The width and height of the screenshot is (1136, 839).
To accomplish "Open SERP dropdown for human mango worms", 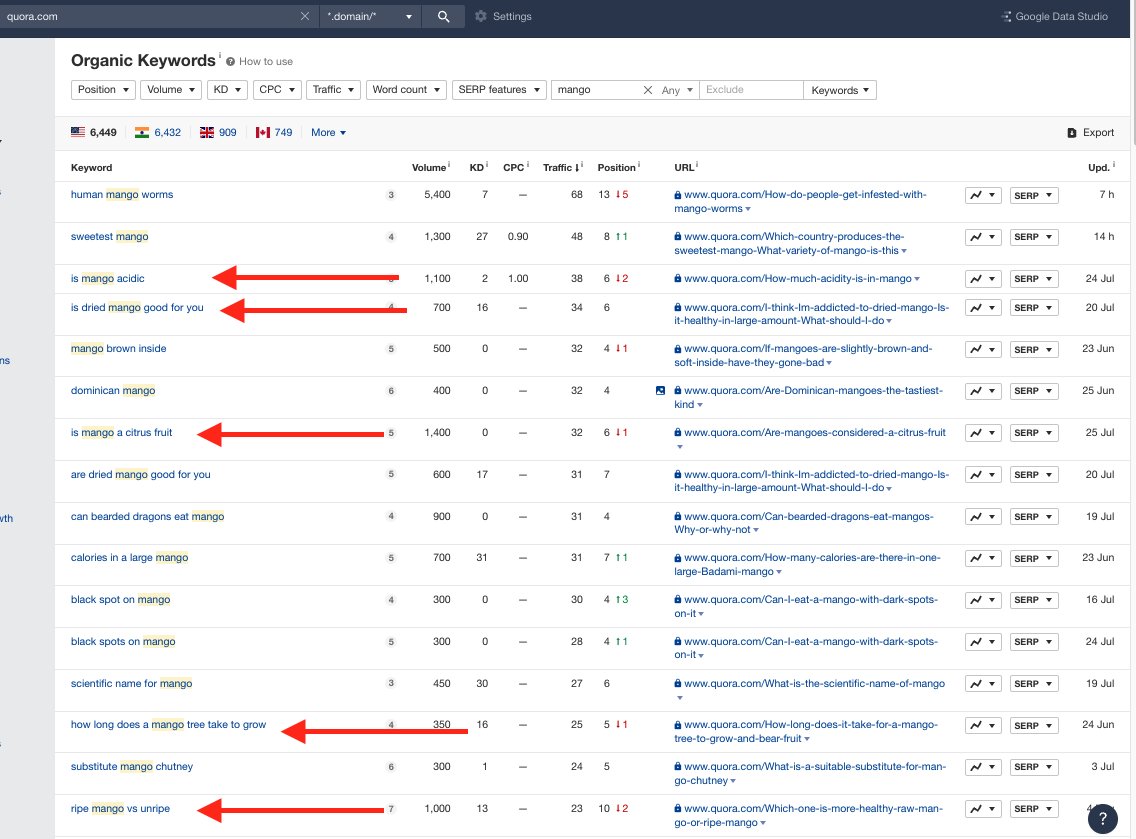I will point(1034,196).
